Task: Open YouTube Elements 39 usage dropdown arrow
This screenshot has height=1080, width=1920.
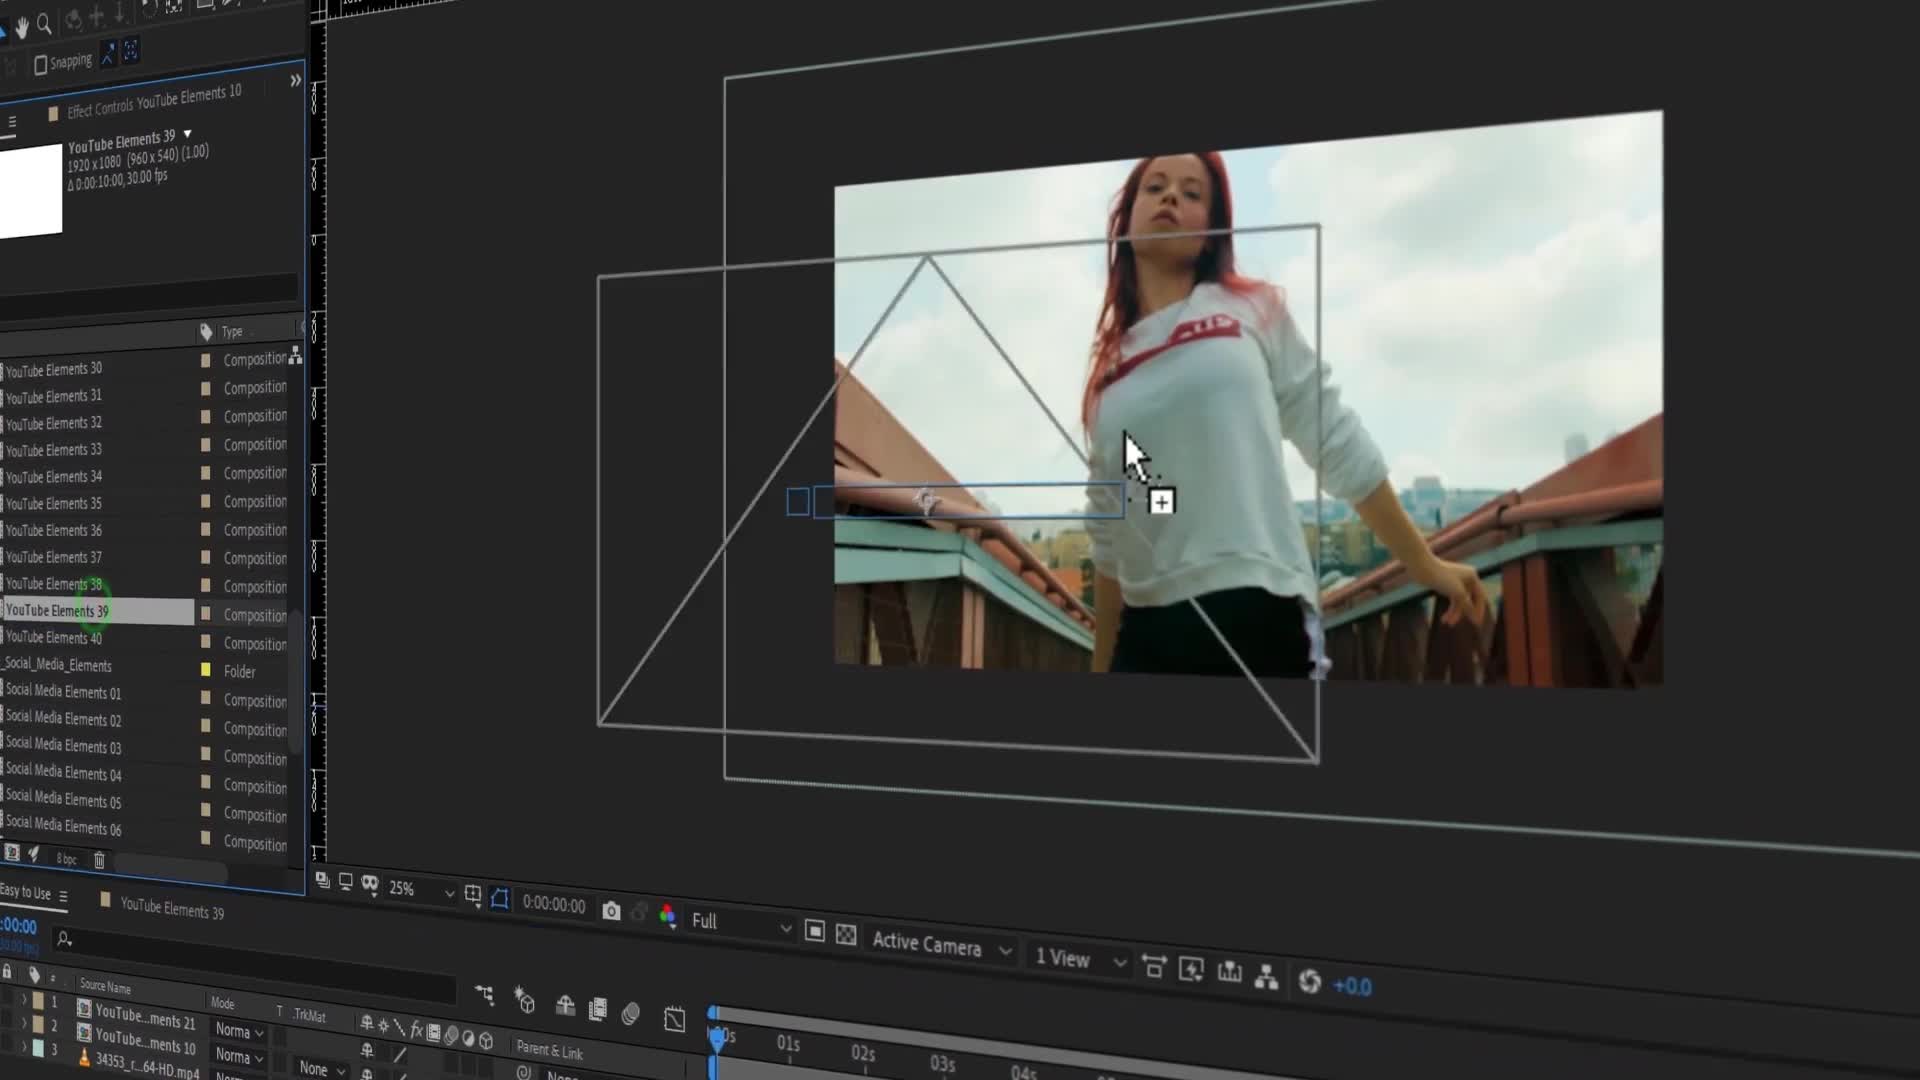Action: [x=187, y=133]
